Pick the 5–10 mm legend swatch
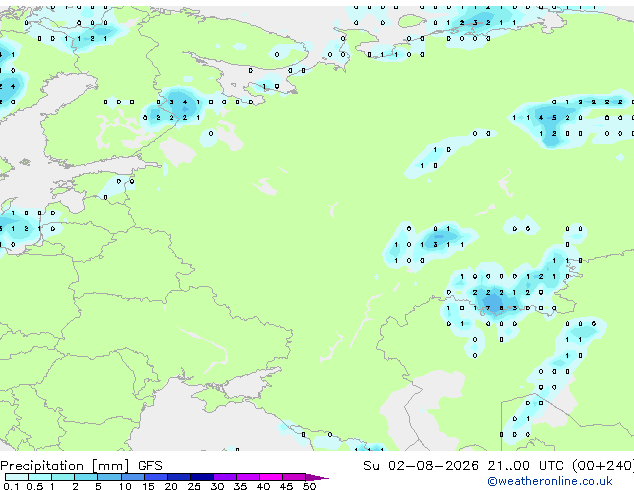634x490 pixels. tap(109, 477)
